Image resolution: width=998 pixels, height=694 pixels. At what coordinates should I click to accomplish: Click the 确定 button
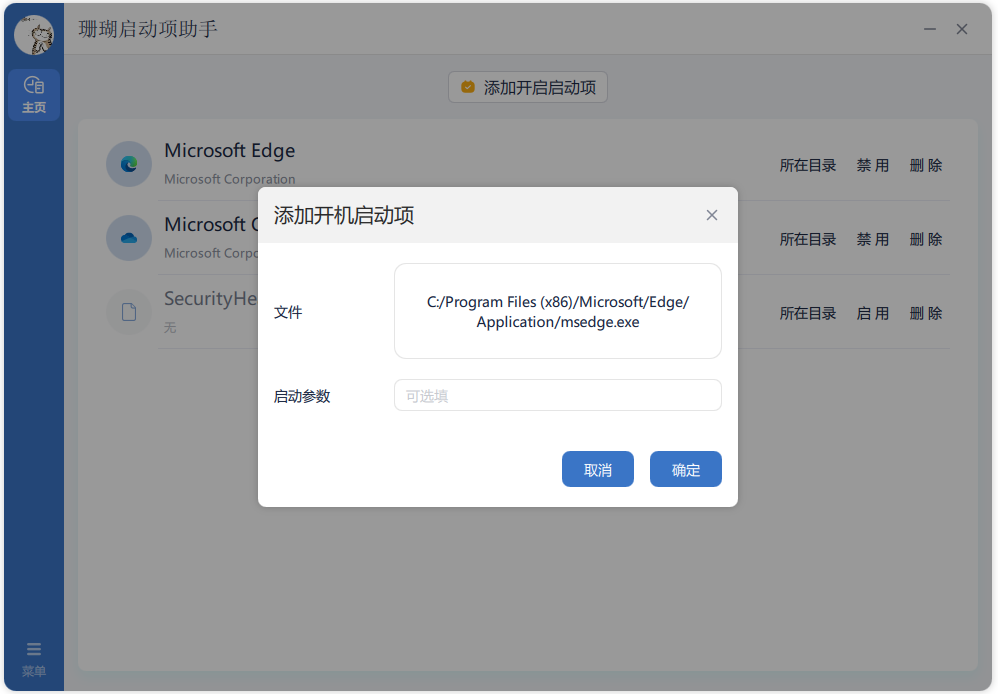click(x=685, y=469)
